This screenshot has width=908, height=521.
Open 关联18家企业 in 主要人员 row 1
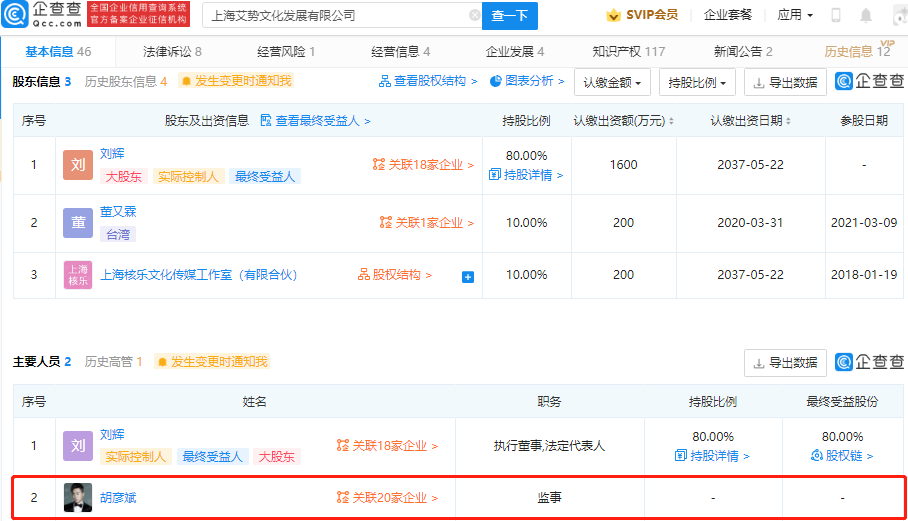387,446
